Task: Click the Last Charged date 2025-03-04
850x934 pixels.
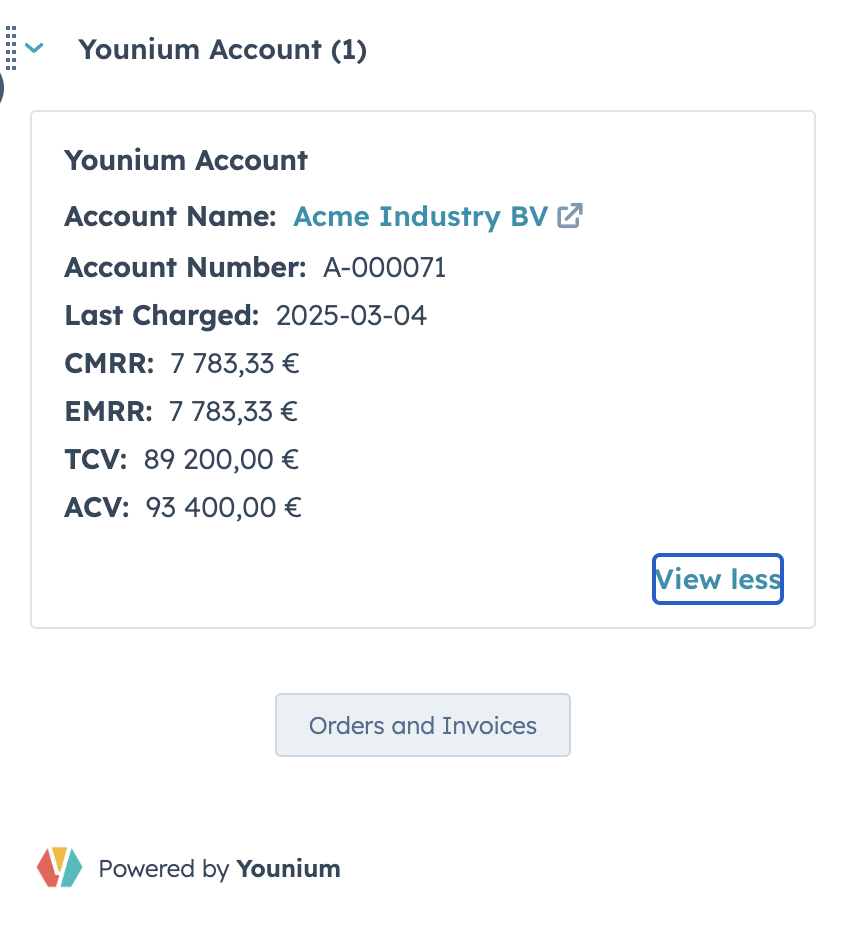Action: click(351, 316)
